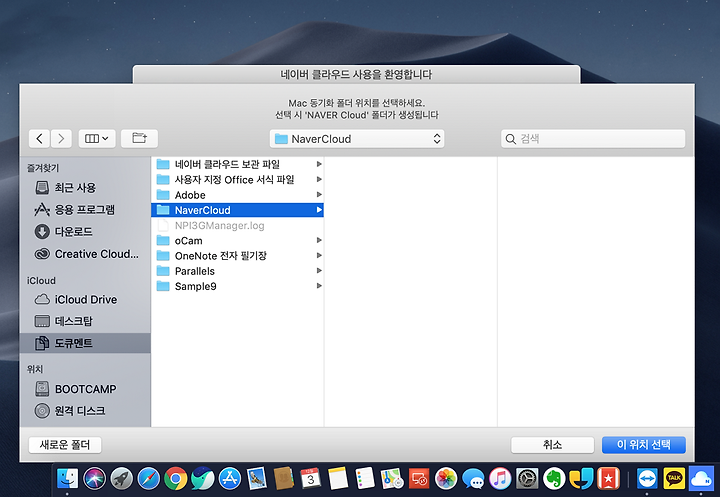The width and height of the screenshot is (720, 497).
Task: Select the OneNote 전자 필기장 folder
Action: coord(237,256)
